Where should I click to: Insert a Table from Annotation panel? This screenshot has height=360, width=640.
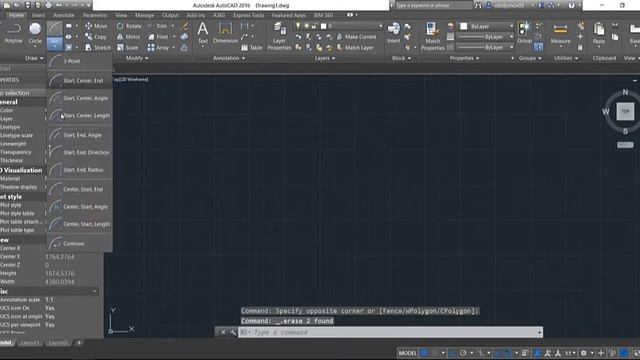point(251,48)
